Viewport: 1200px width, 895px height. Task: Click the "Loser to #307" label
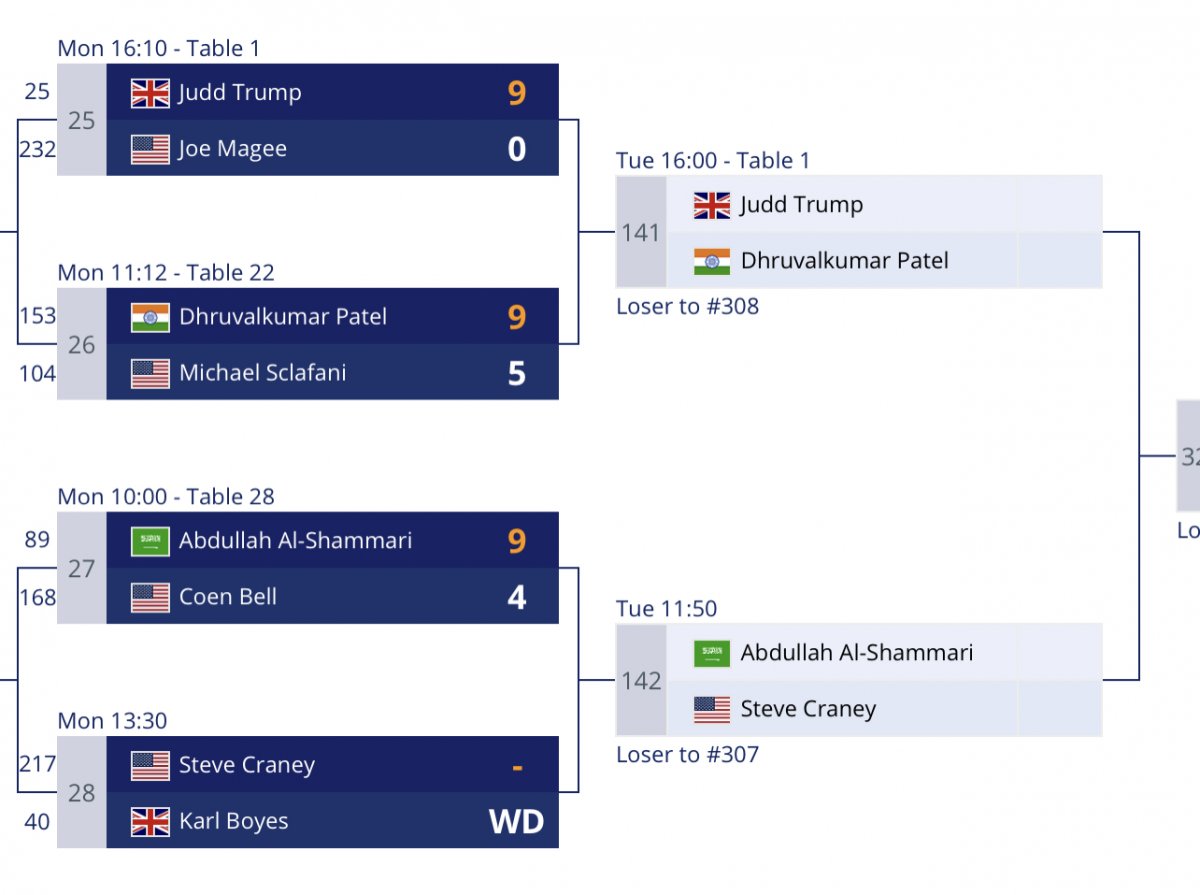687,754
